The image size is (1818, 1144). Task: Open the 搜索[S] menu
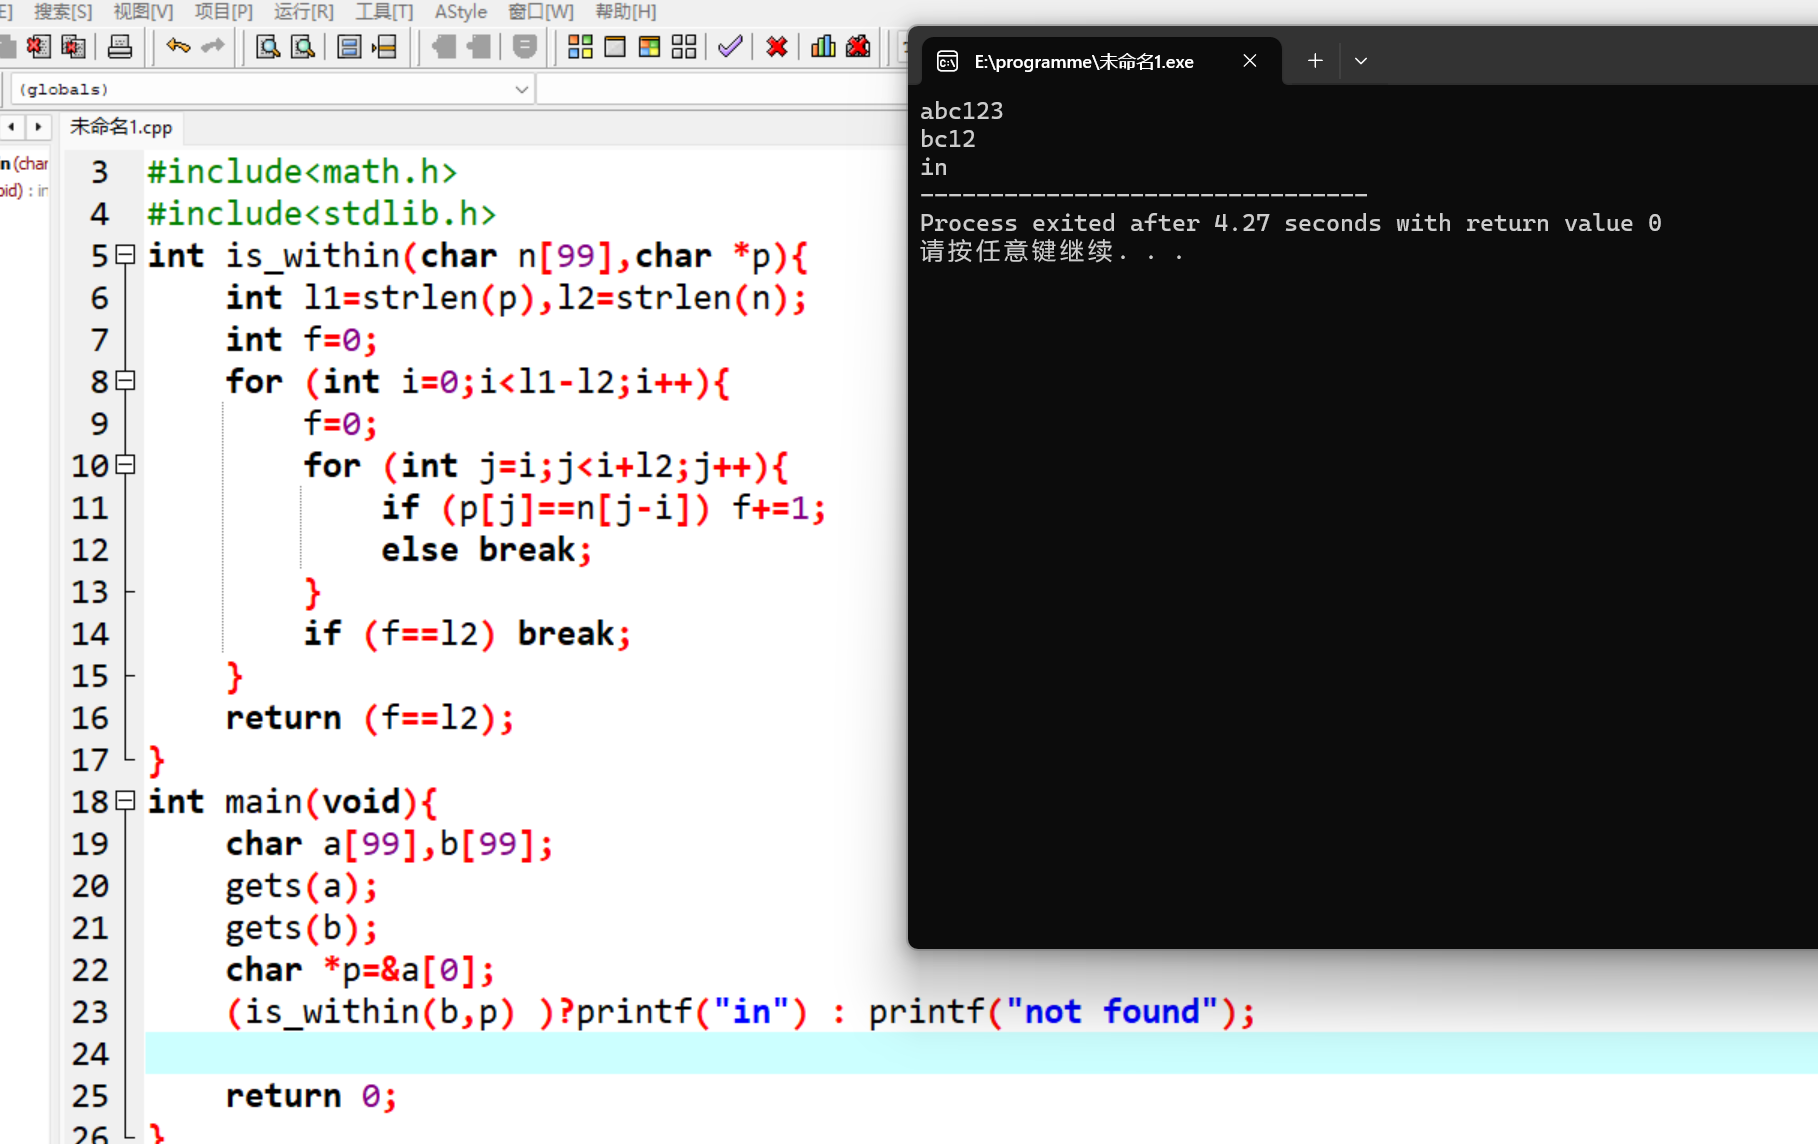[63, 11]
